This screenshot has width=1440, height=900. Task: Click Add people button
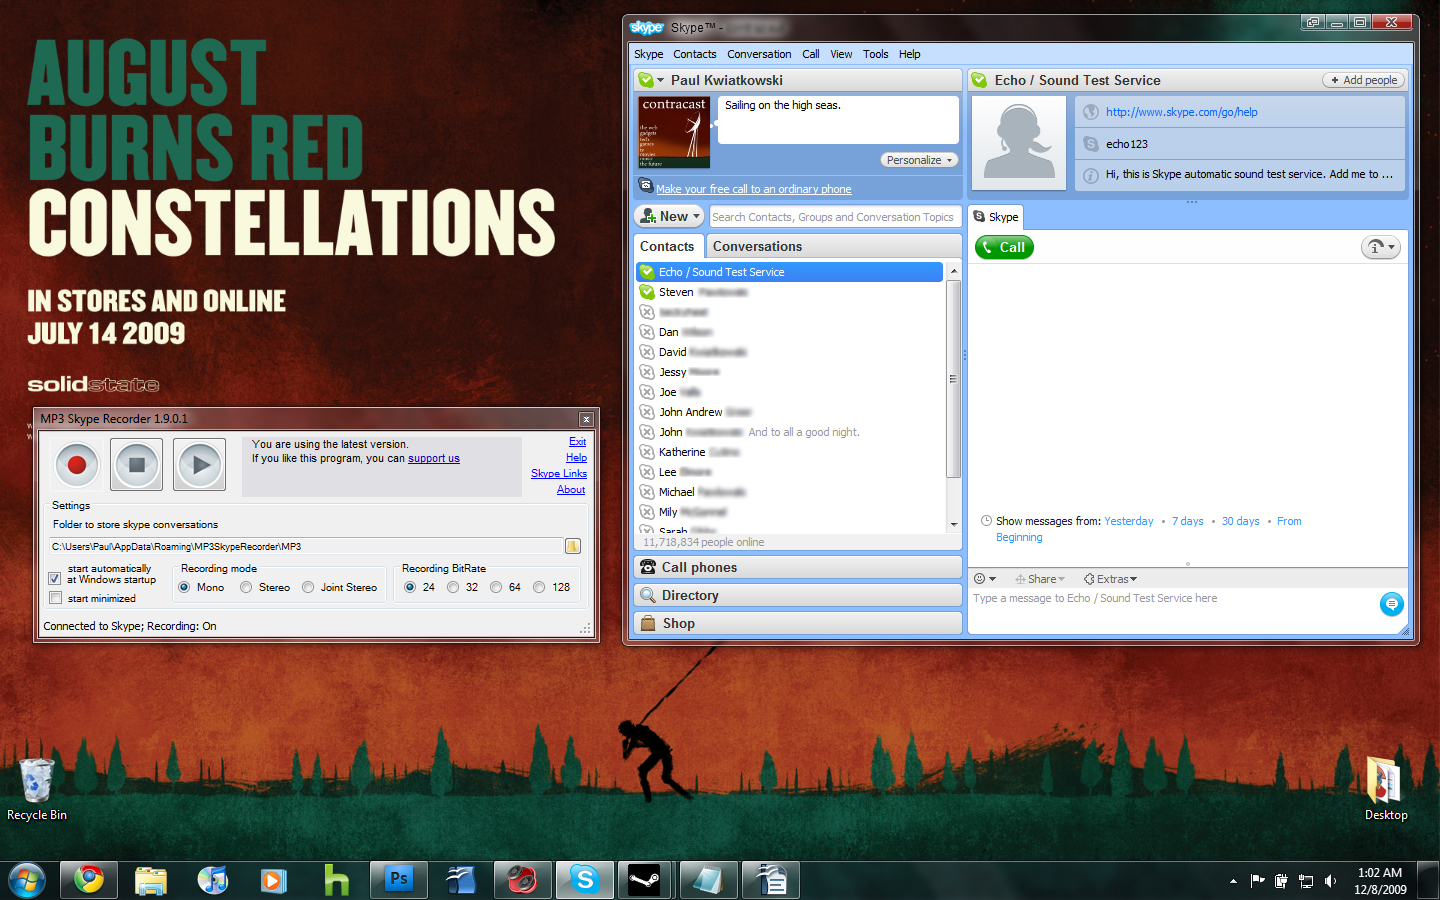tap(1364, 80)
